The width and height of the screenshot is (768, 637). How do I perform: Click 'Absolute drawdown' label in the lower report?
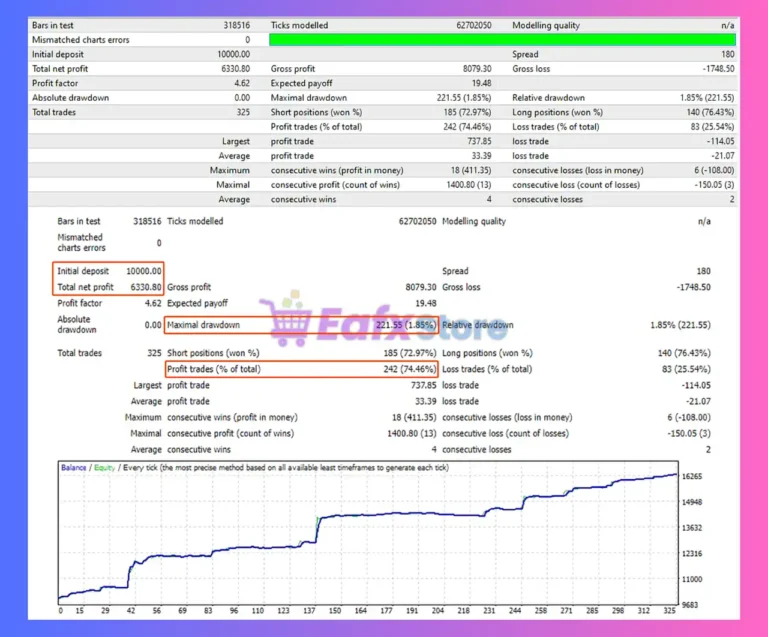pyautogui.click(x=77, y=324)
